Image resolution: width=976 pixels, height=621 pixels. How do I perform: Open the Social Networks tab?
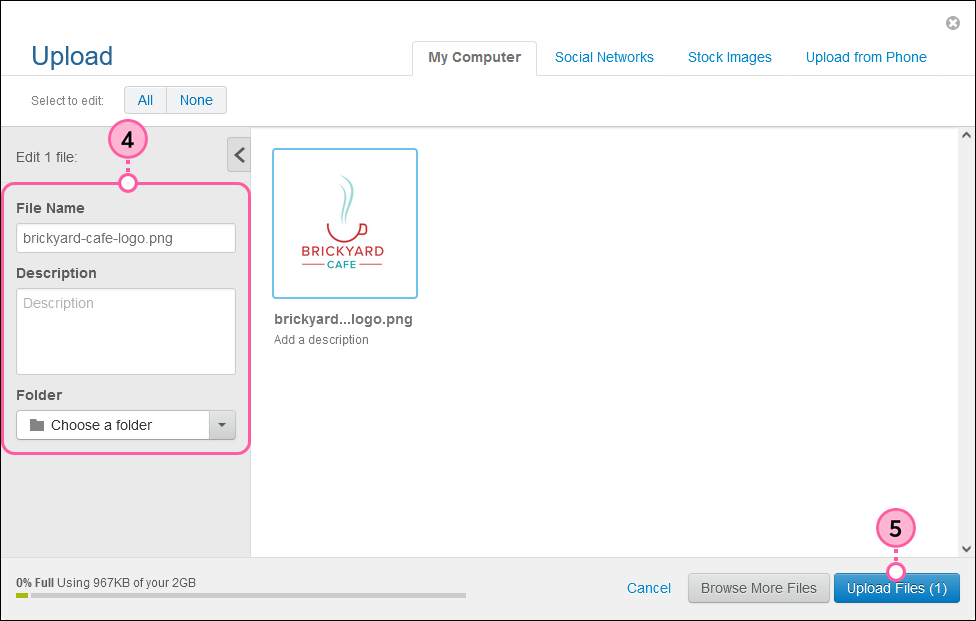(x=604, y=57)
